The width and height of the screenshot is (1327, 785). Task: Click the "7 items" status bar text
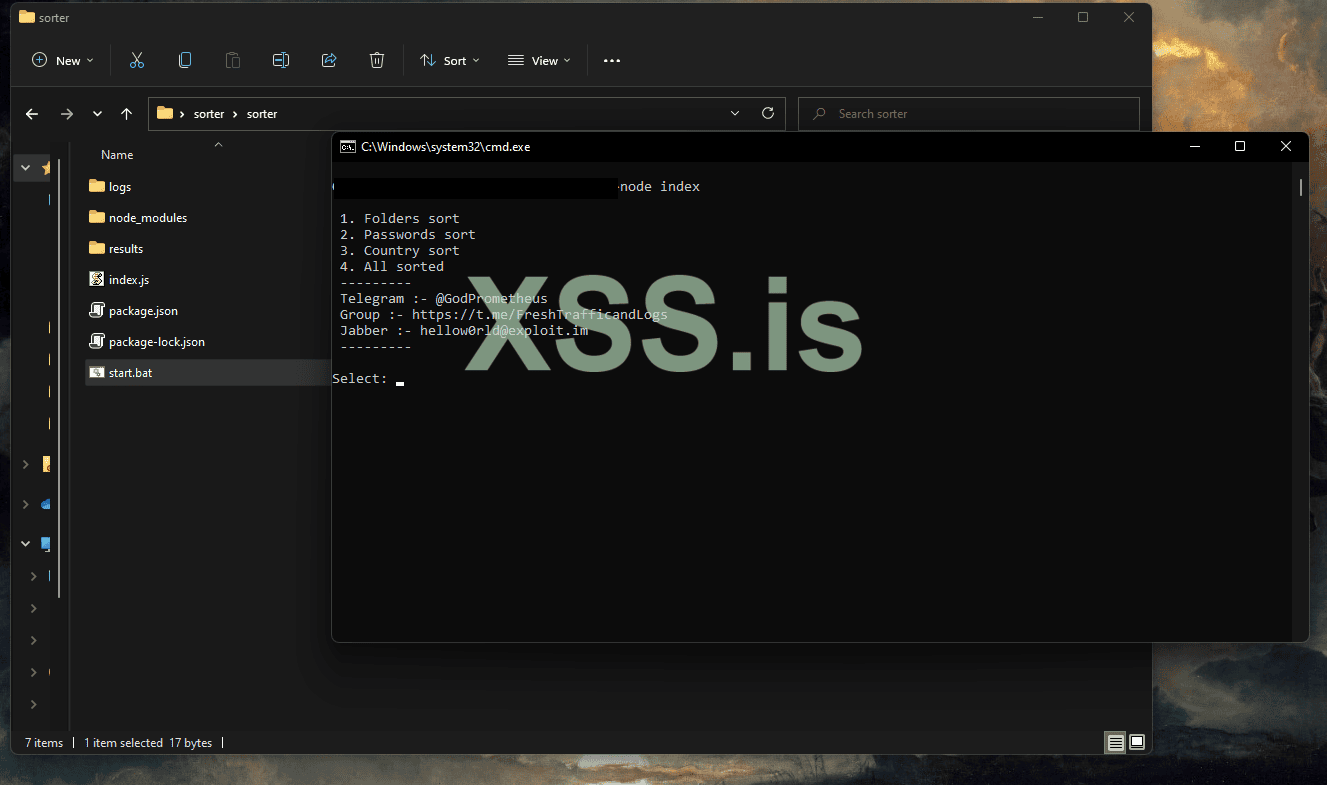coord(44,743)
